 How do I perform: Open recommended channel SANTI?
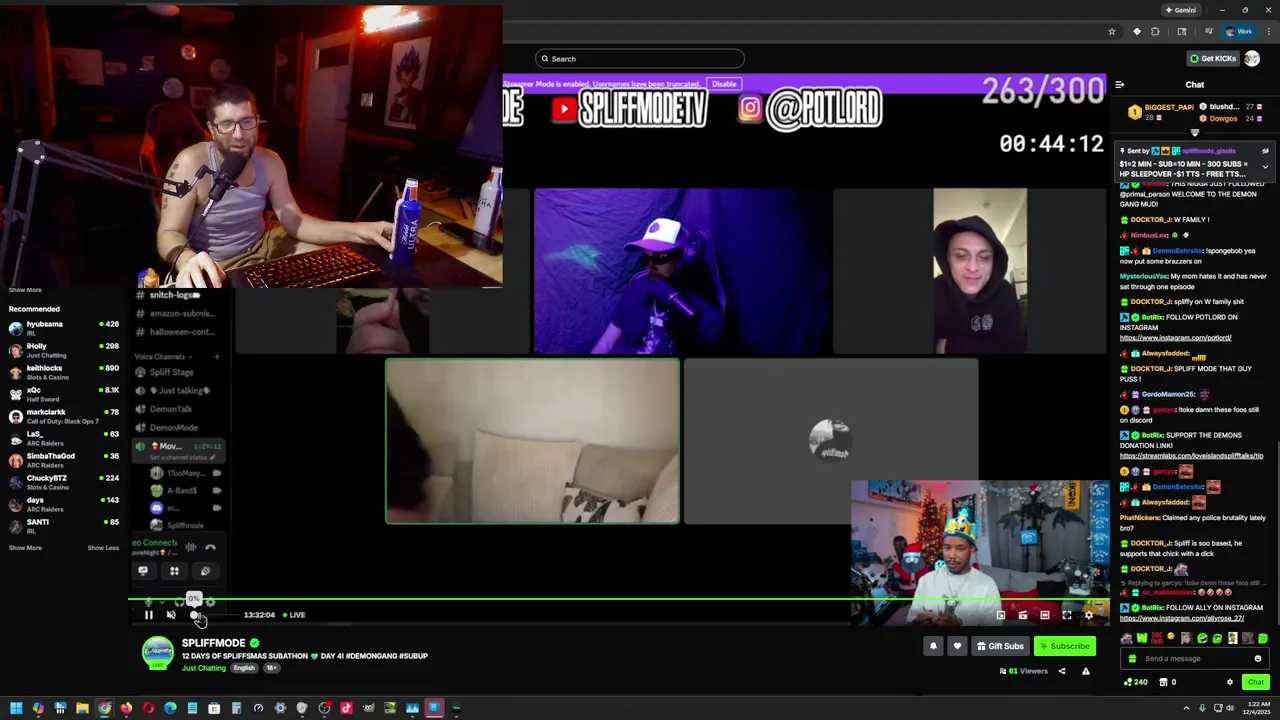tap(64, 526)
